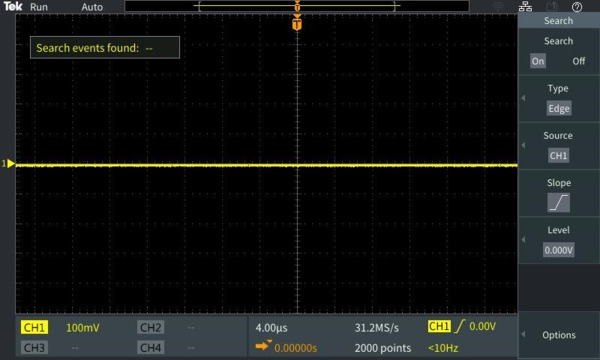Viewport: 600px width, 360px height.
Task: Select the rising edge slope icon
Action: (558, 202)
